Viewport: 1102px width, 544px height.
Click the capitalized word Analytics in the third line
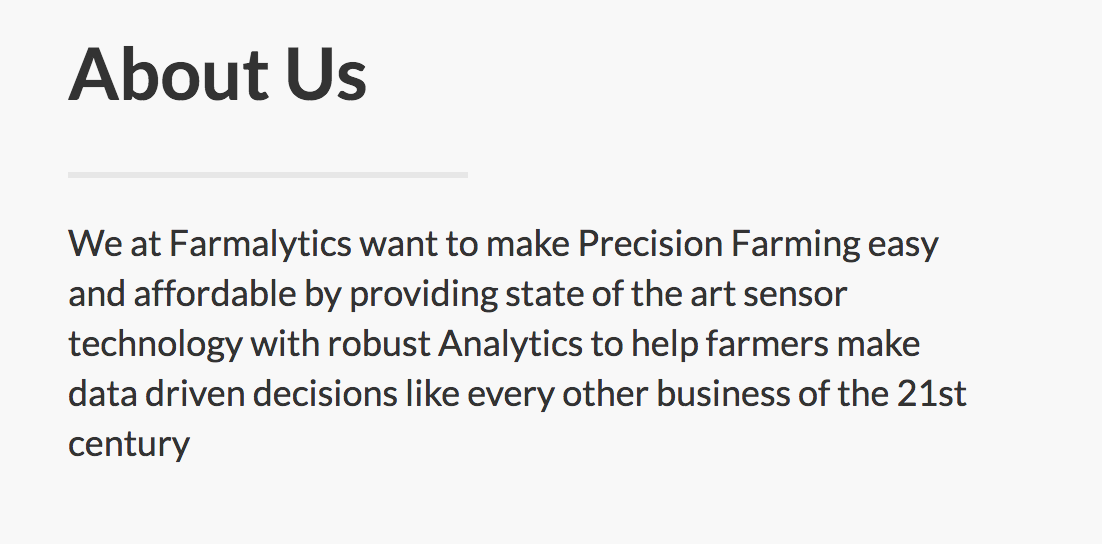point(510,344)
